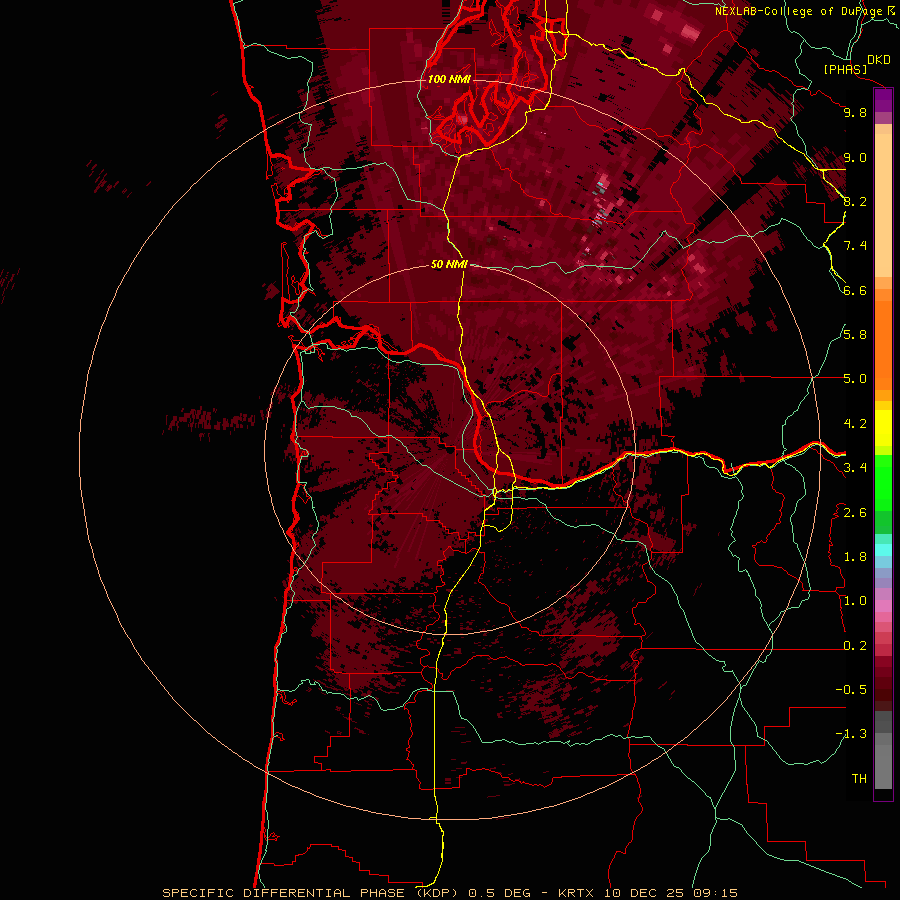Click the "DKD" unit label

coord(879,59)
